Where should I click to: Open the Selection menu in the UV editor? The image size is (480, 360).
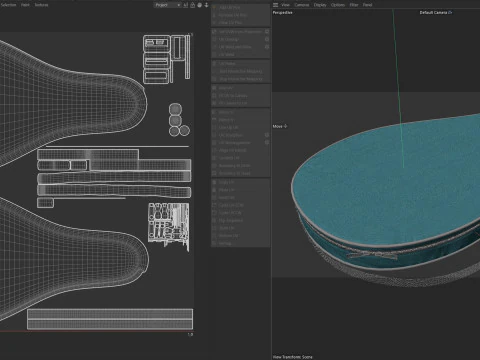click(8, 5)
